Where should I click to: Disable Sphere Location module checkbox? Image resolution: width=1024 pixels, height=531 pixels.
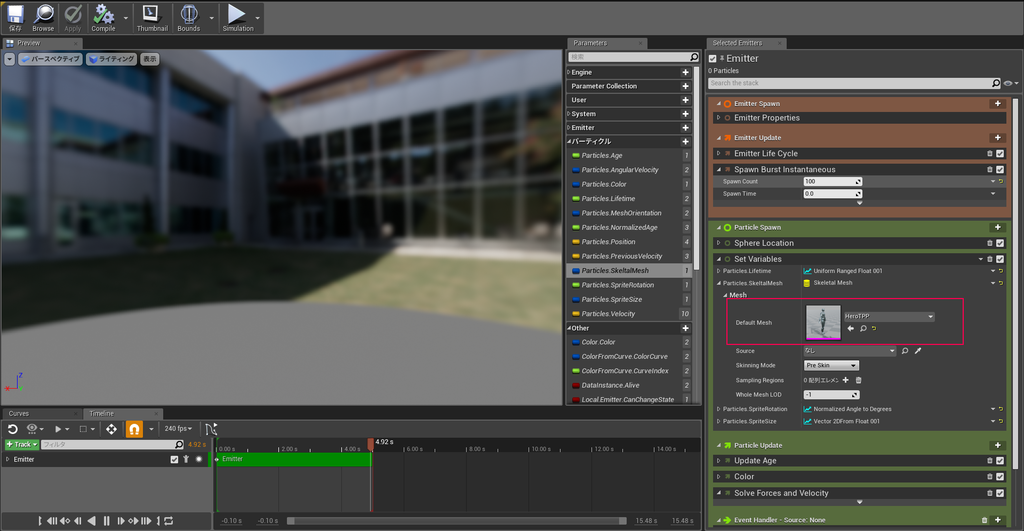coord(1000,243)
